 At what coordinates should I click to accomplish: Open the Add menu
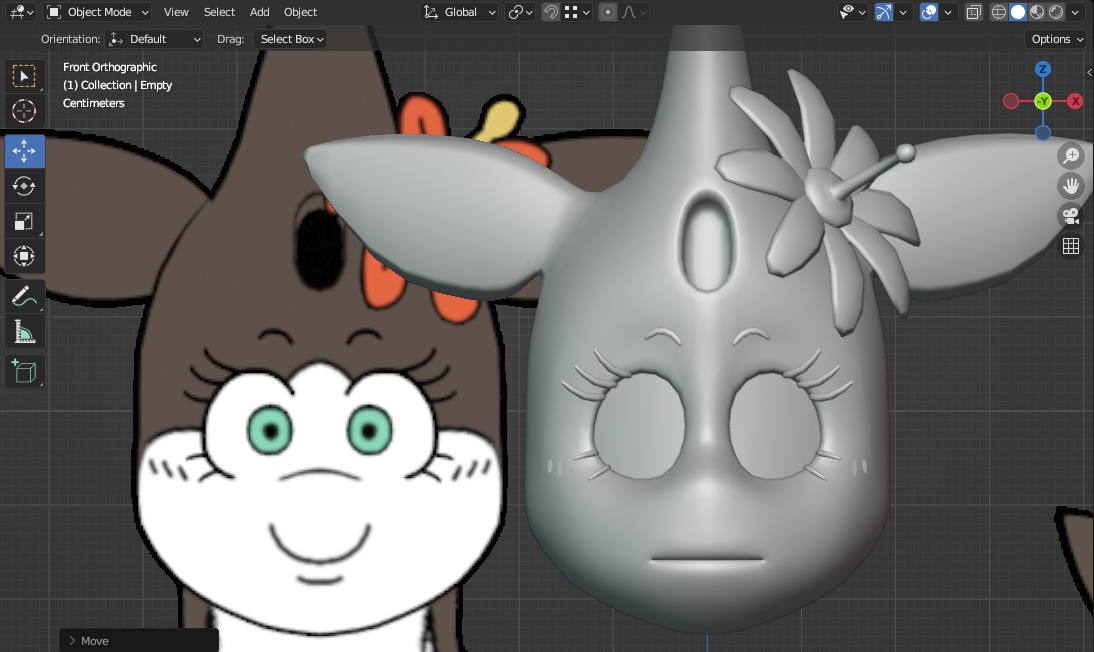pyautogui.click(x=259, y=12)
